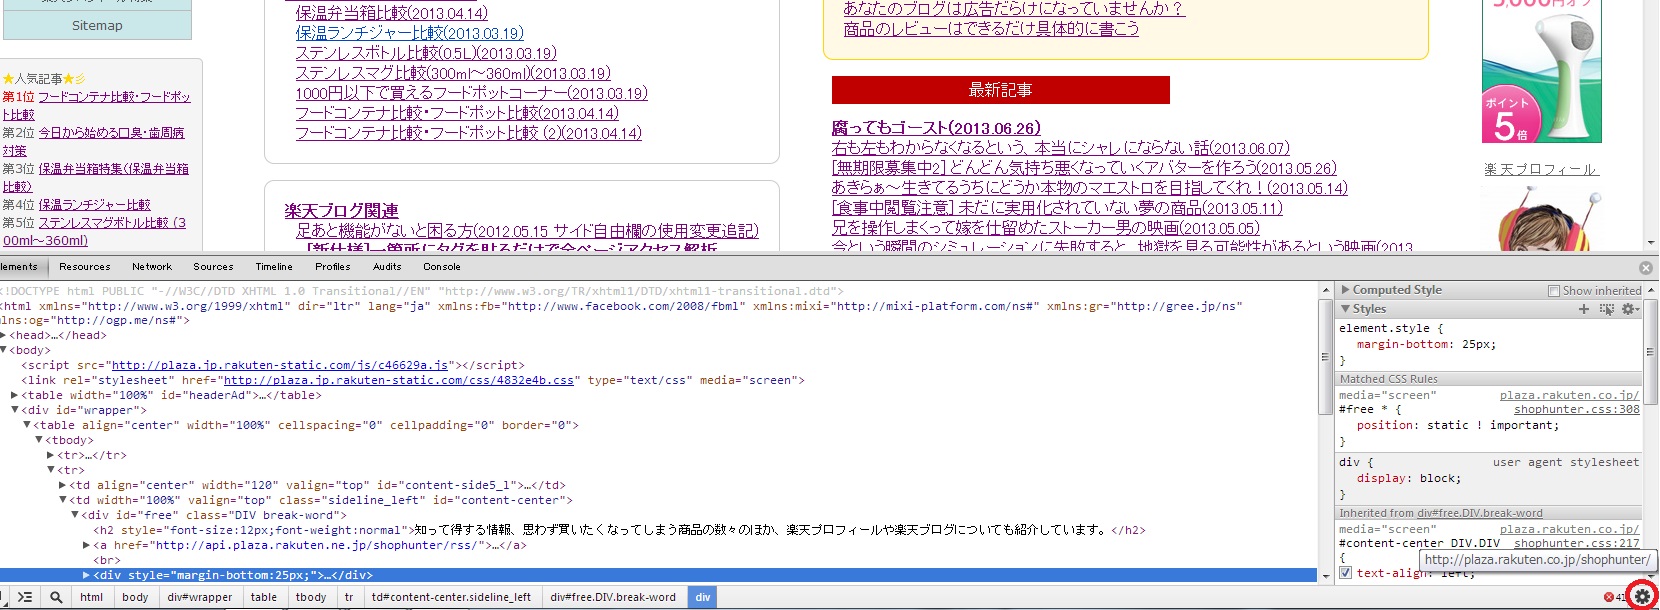Open the Console tab
The image size is (1660, 610).
[x=441, y=267]
